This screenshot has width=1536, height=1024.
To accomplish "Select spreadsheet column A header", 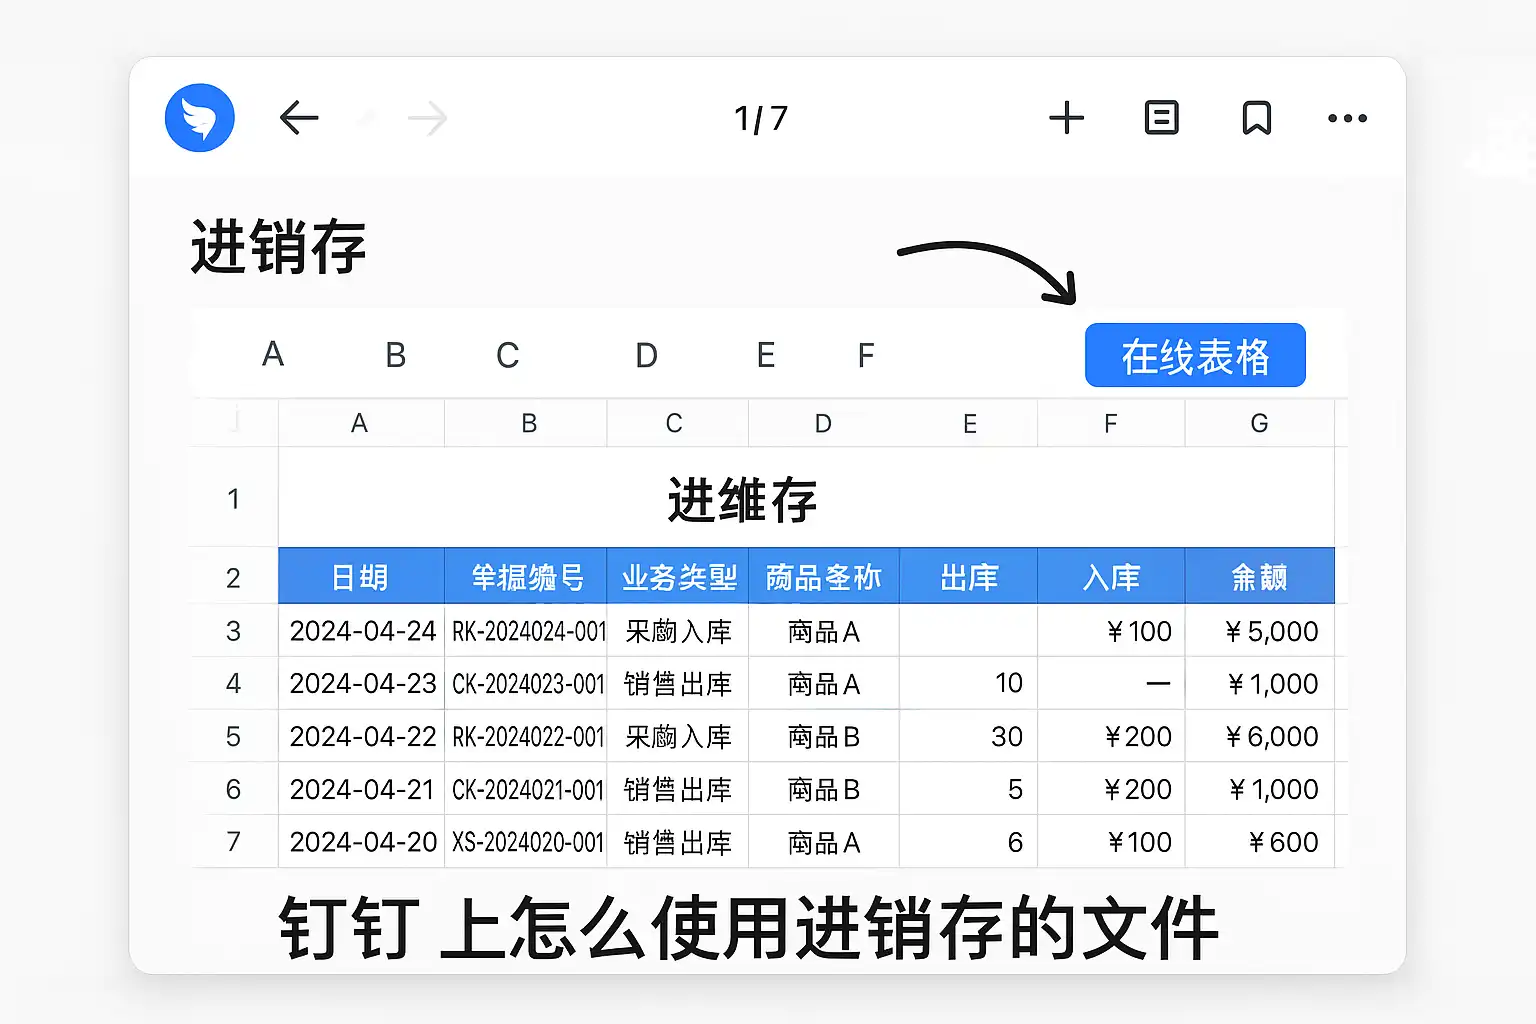I will [x=360, y=424].
